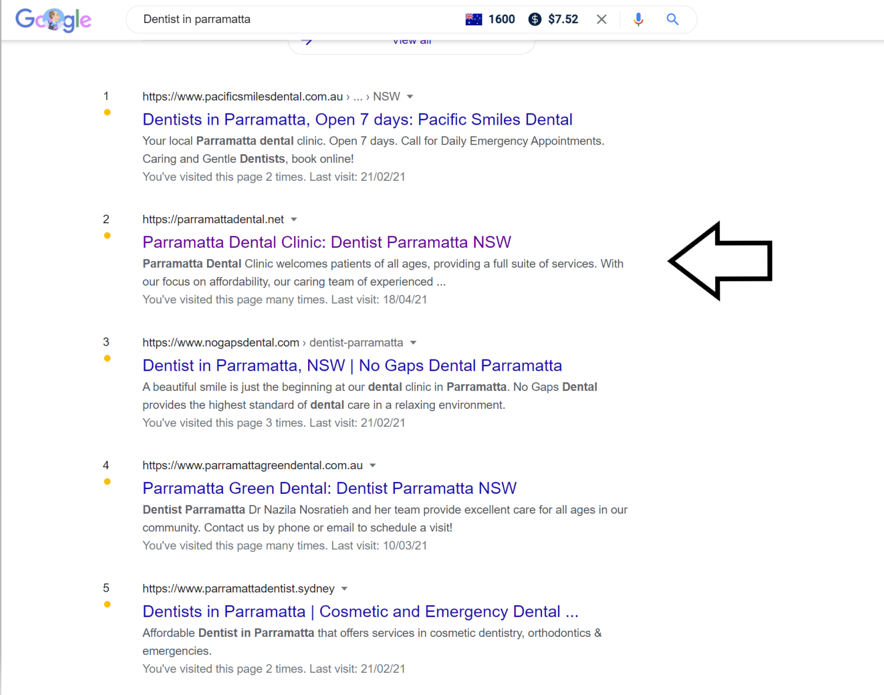This screenshot has height=695, width=884.
Task: Open Cosmetic and Emergency Dental result link
Action: tap(360, 612)
